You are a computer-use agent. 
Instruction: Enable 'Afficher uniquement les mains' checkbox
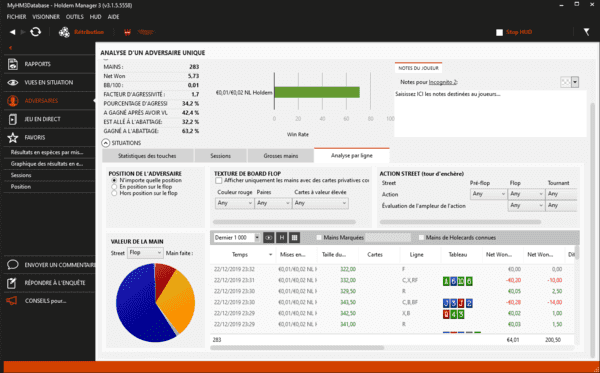point(218,180)
